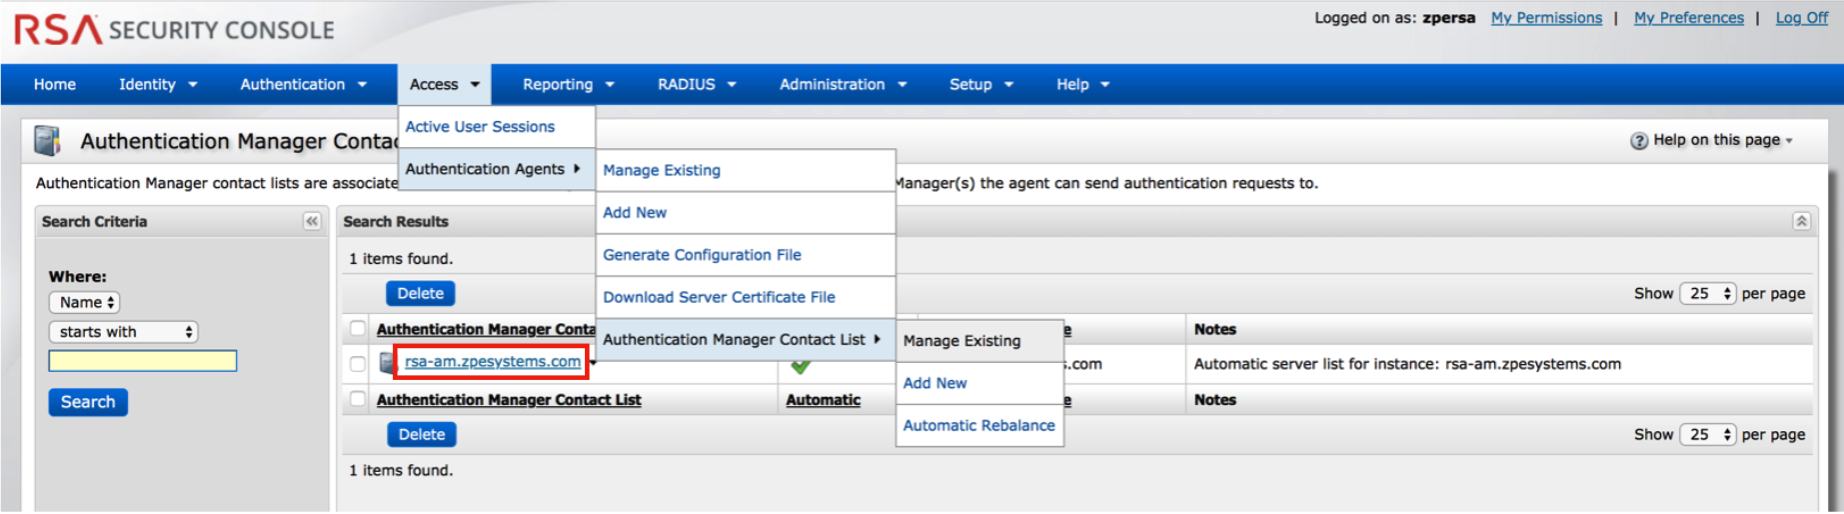1844x514 pixels.
Task: Open the 'starts with' operator dropdown
Action: pos(124,332)
